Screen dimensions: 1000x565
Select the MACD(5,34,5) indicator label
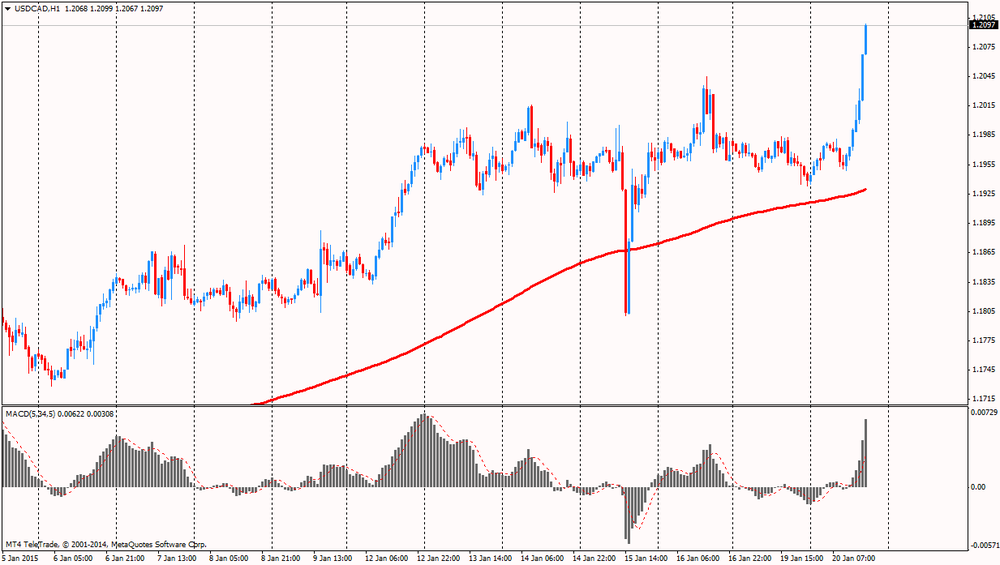click(x=30, y=413)
